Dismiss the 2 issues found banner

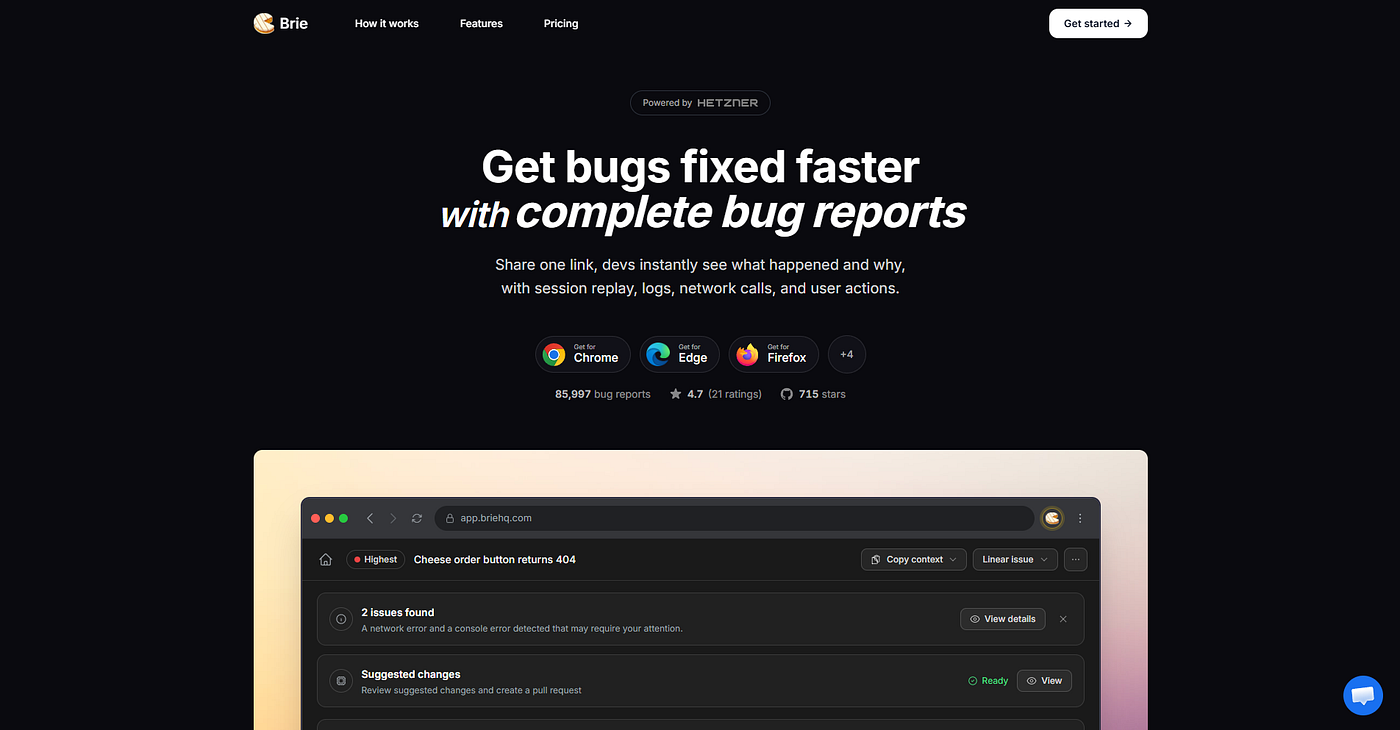(1063, 619)
